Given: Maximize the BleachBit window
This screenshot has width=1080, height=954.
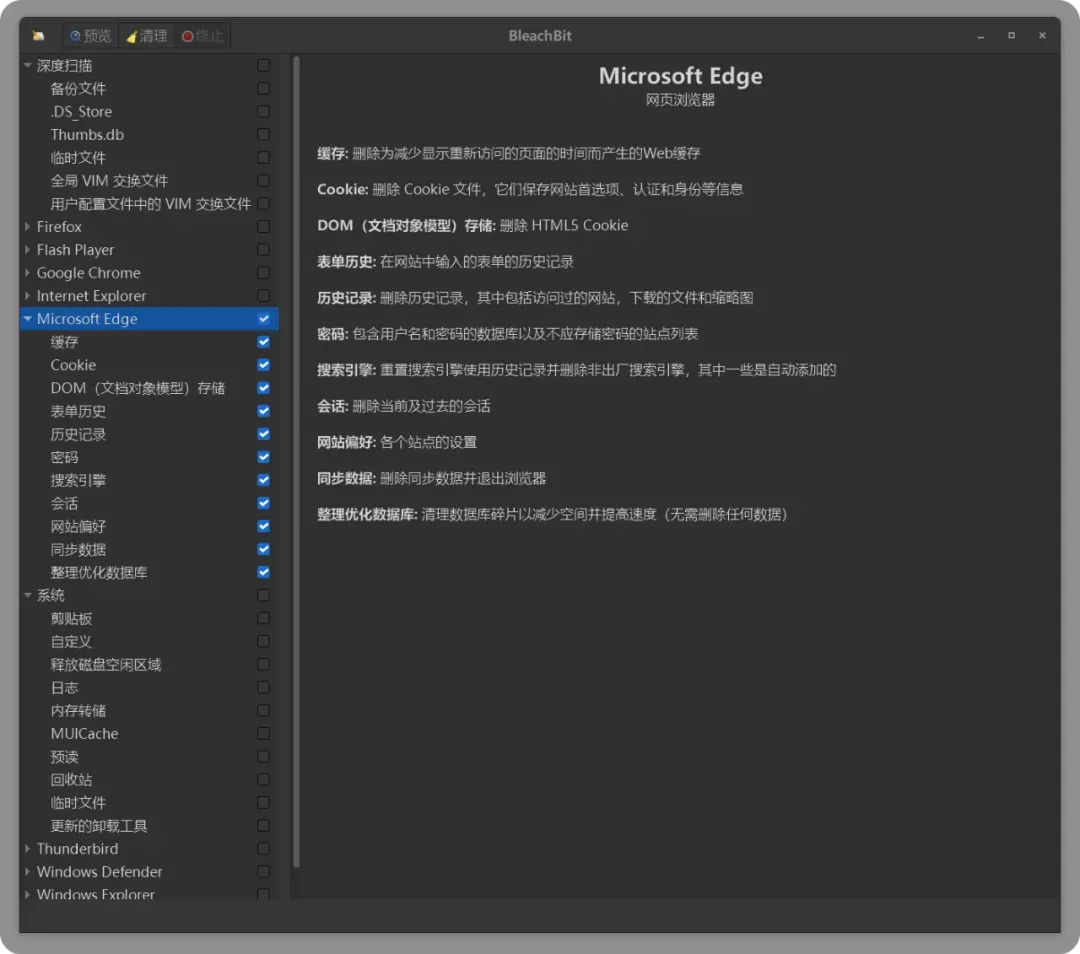Looking at the screenshot, I should (1011, 36).
